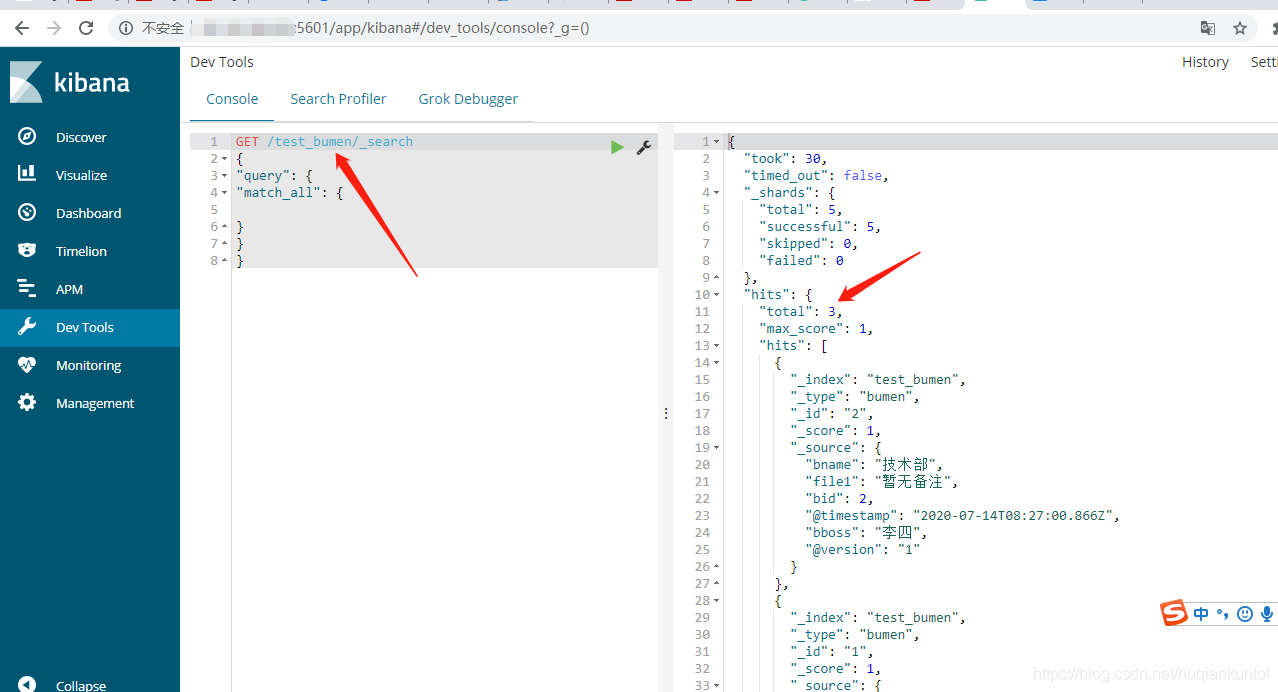This screenshot has height=692, width=1278.
Task: Click the "total": 3 hits line
Action: pyautogui.click(x=801, y=312)
